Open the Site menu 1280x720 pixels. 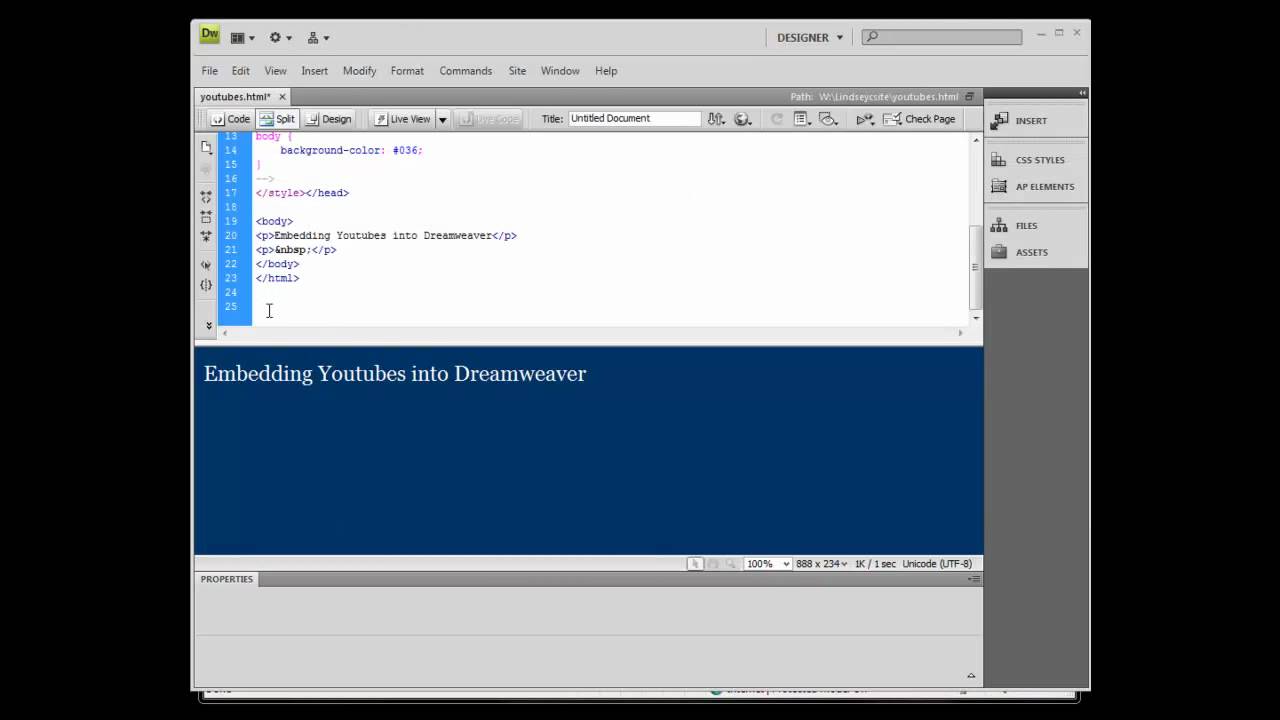[x=517, y=71]
